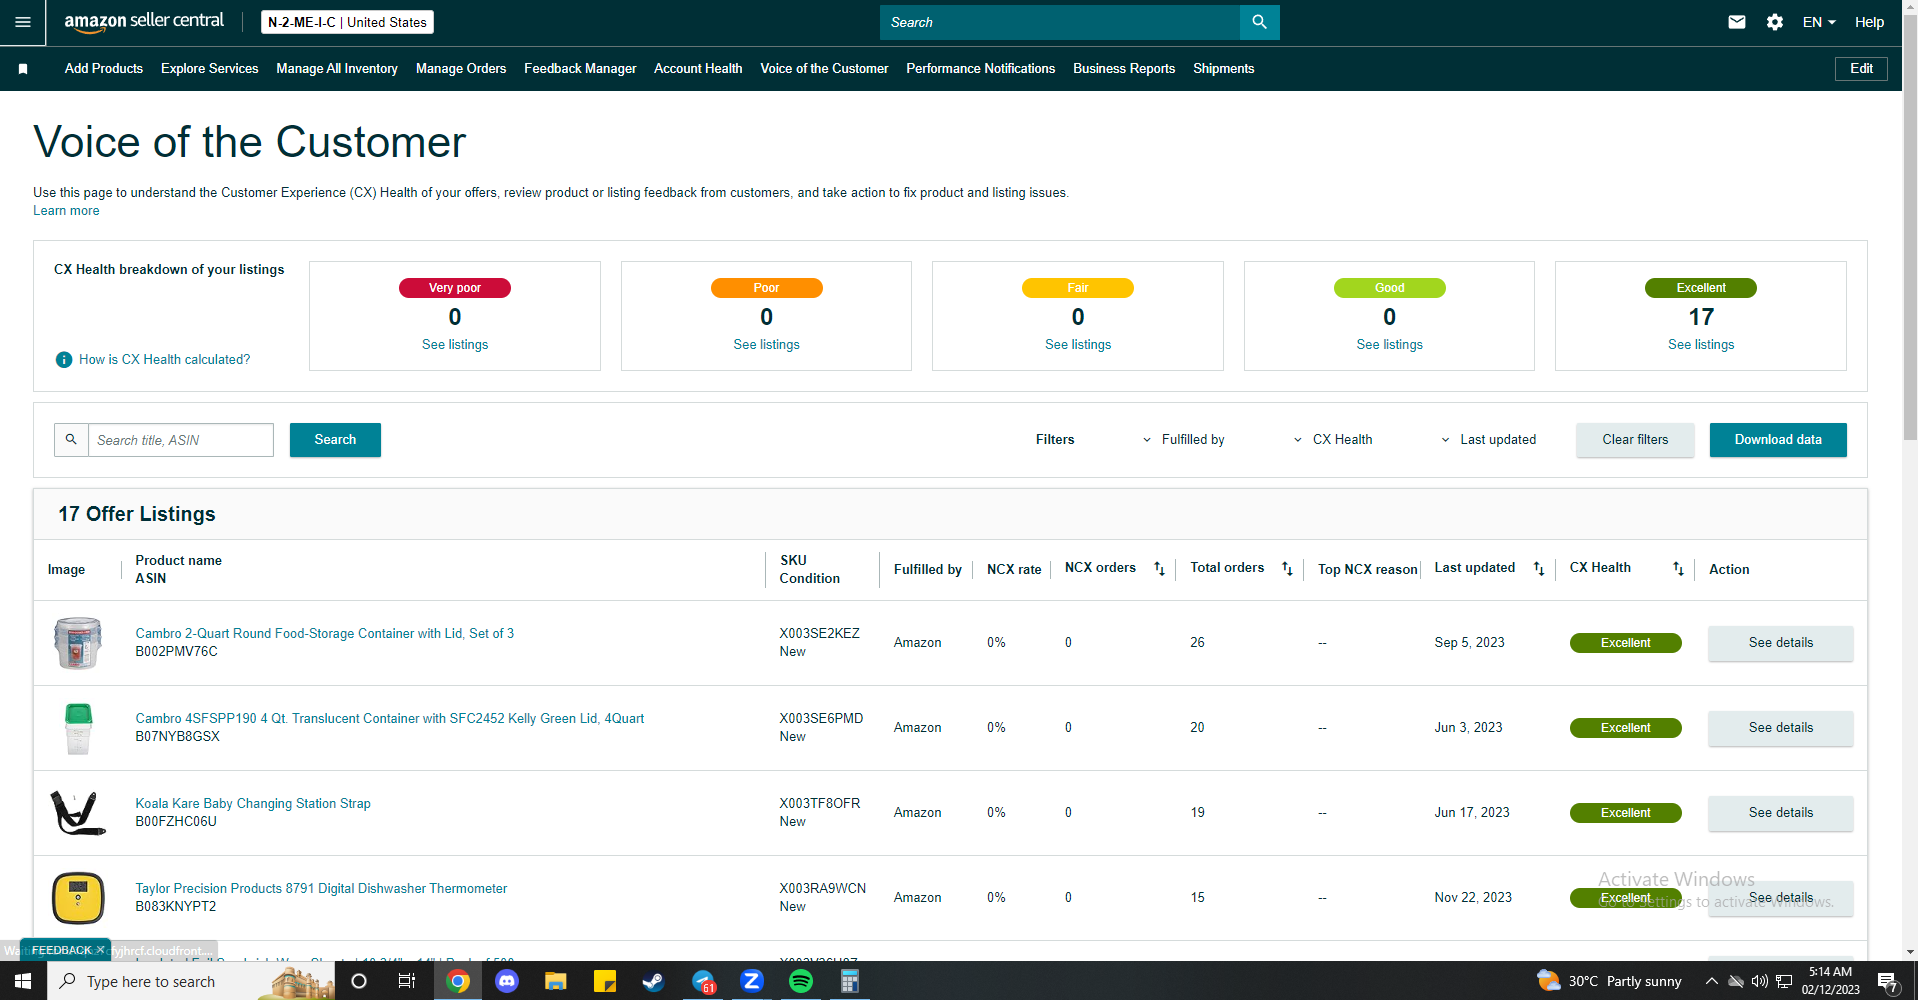Open the EN language dropdown
The width and height of the screenshot is (1918, 1000).
coord(1819,22)
